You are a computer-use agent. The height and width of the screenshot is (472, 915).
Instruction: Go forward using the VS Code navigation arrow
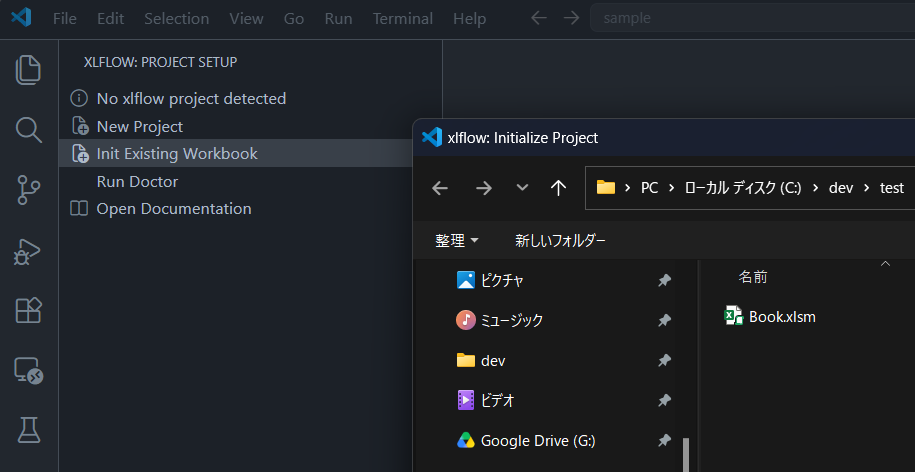pos(571,18)
